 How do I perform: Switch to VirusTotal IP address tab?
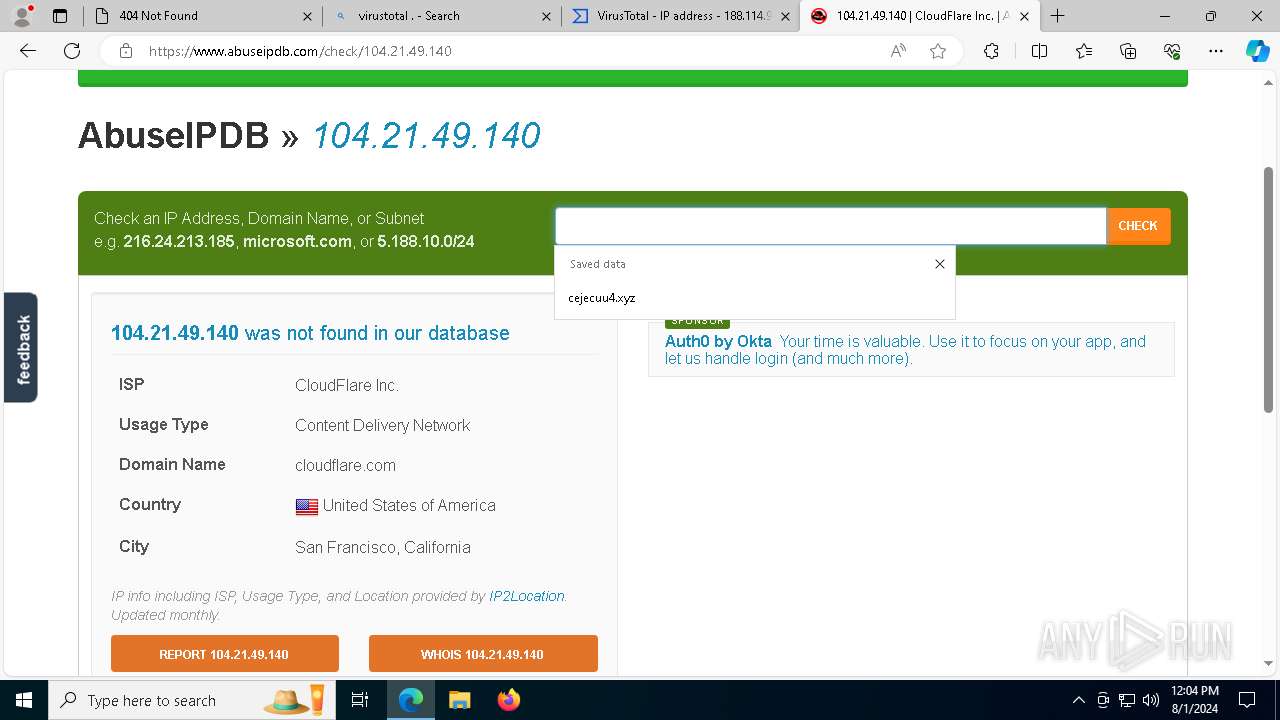point(680,16)
